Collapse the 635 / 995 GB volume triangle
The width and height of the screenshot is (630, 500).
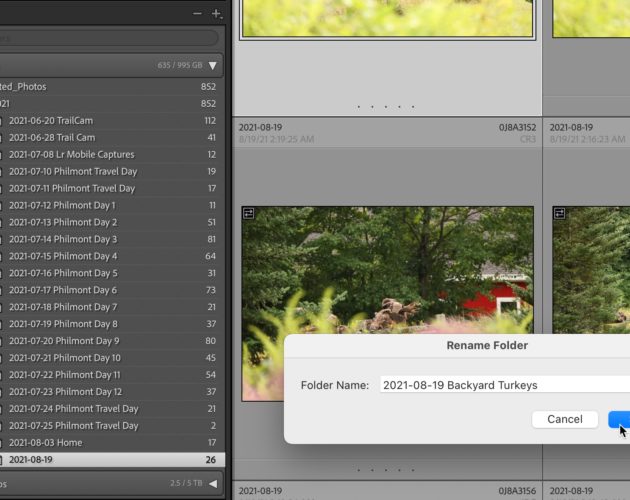coord(213,66)
